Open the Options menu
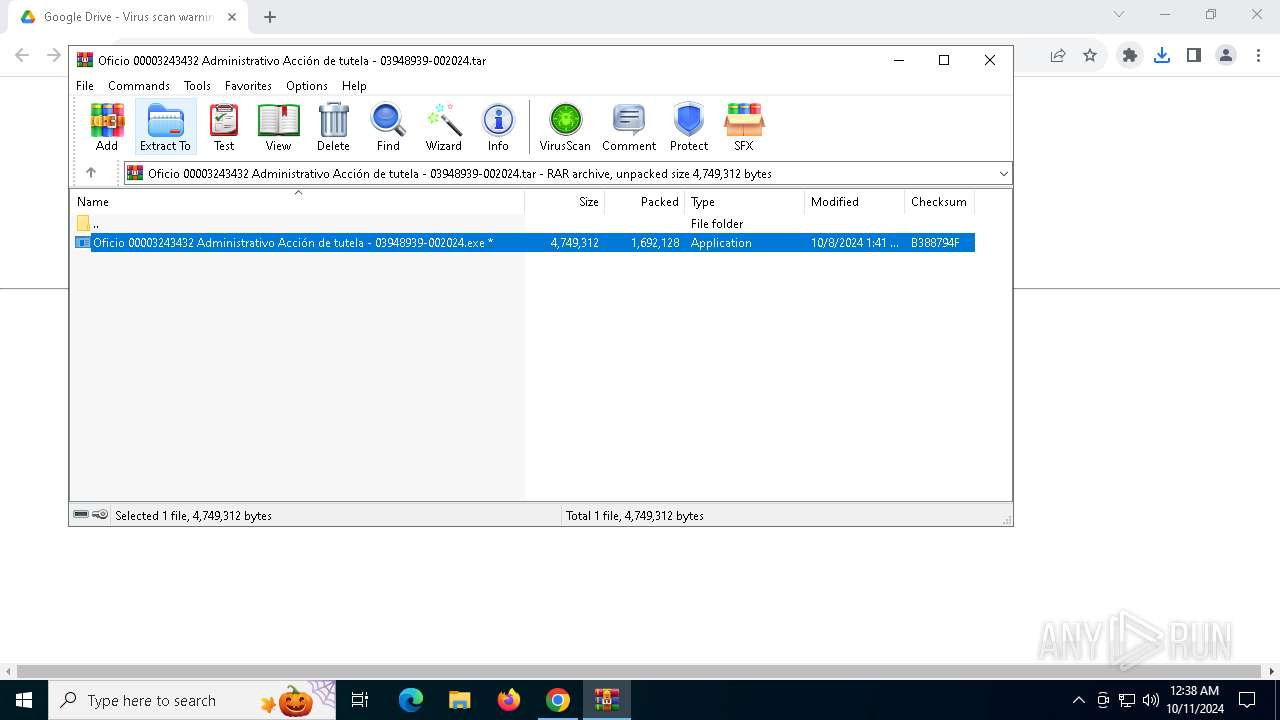The image size is (1280, 720). point(307,86)
